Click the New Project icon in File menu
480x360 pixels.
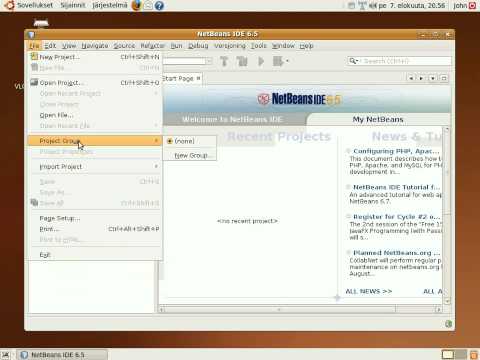click(x=34, y=57)
